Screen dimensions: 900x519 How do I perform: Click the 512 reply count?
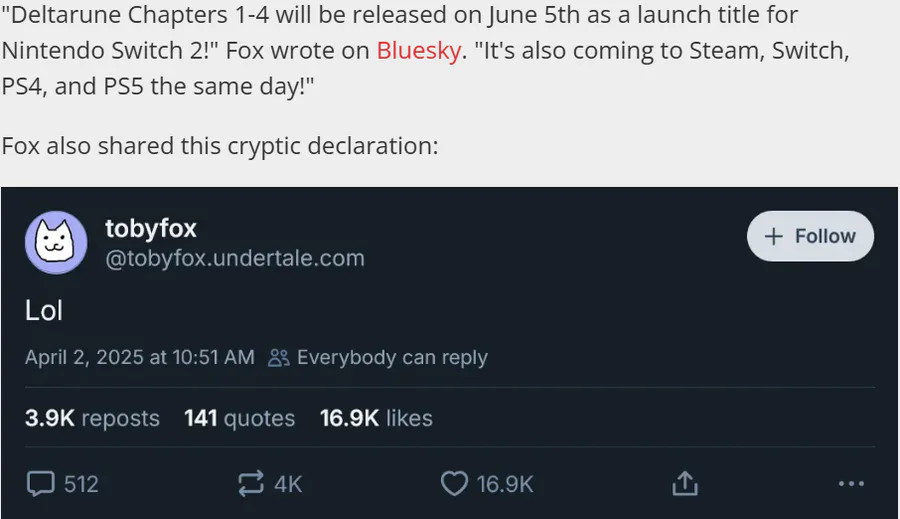coord(81,484)
